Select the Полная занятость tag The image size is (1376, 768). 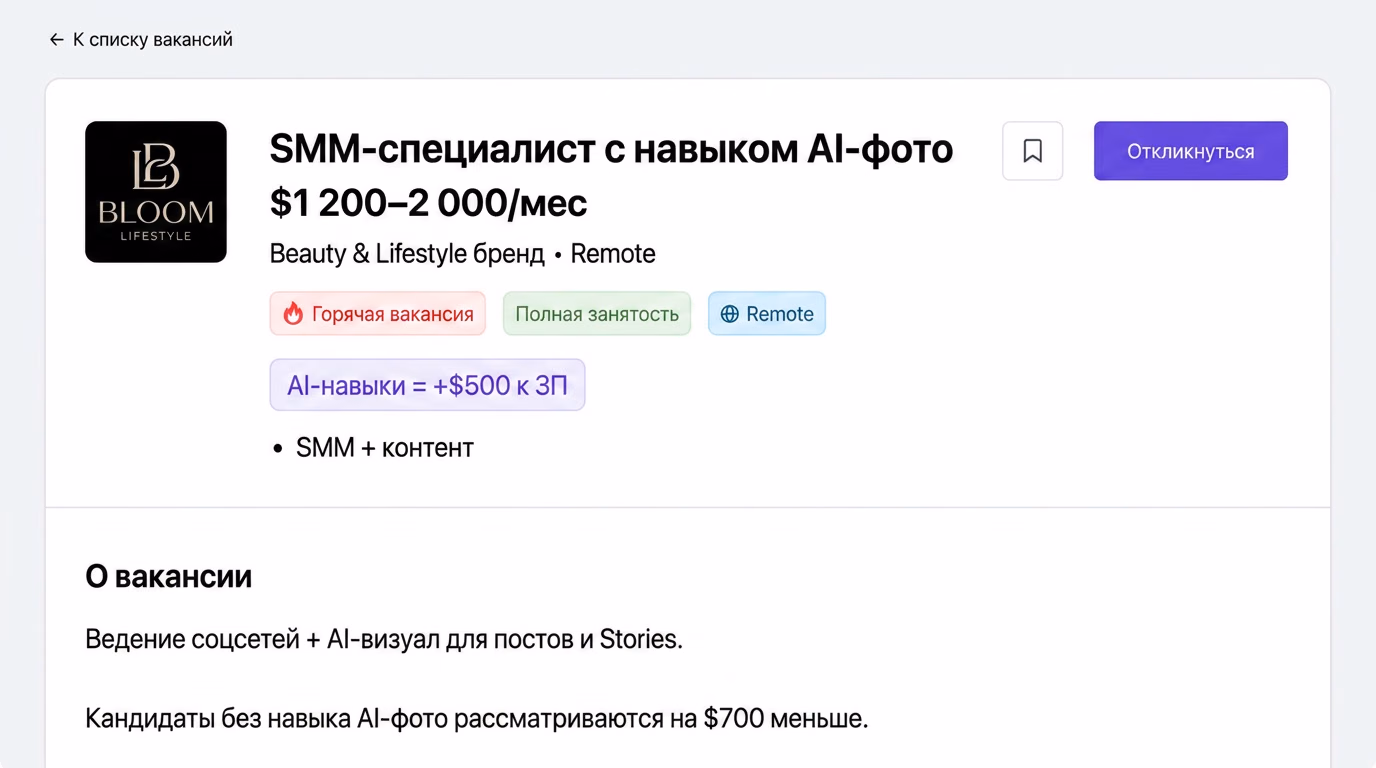tap(597, 314)
